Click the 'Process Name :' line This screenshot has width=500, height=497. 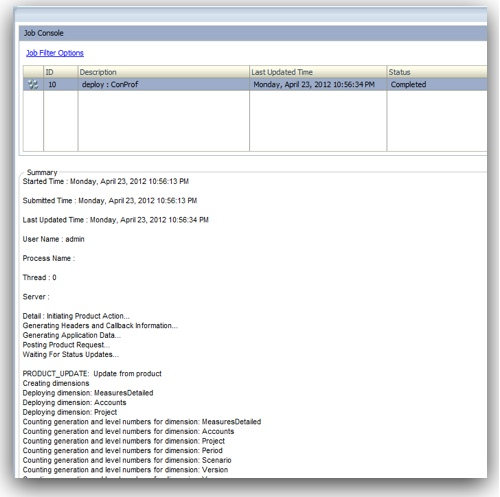tap(49, 258)
